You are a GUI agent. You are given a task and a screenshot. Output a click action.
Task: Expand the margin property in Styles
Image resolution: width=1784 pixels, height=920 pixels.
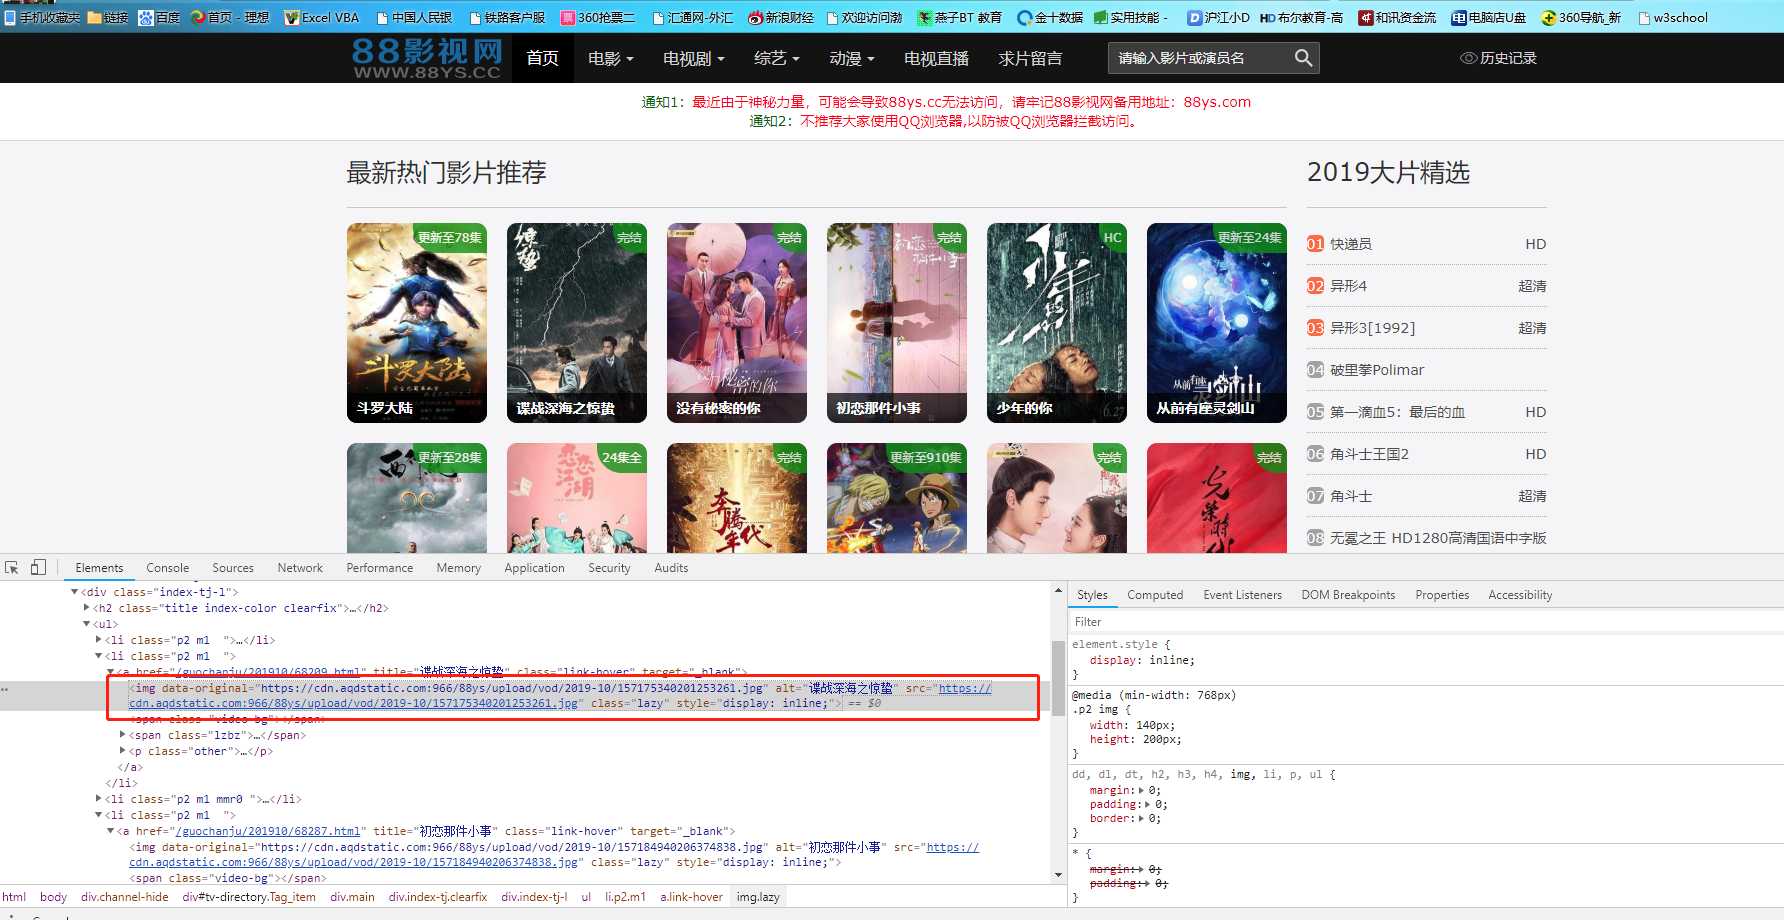point(1142,790)
